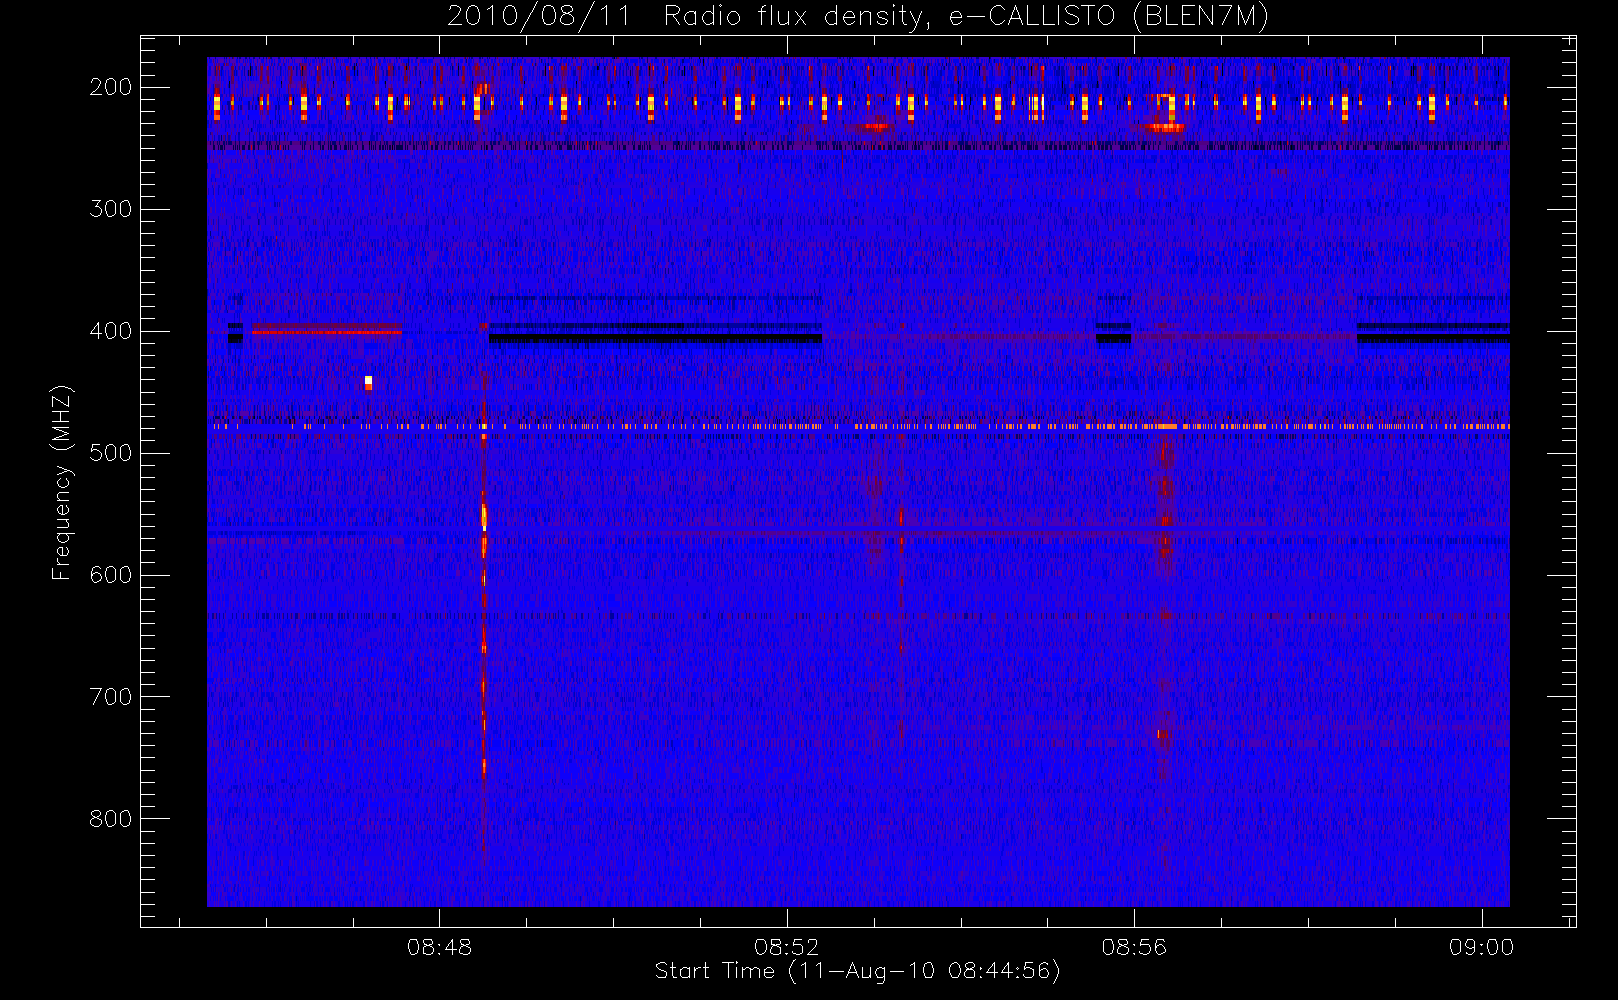Click the 08:48 time tick label
The height and width of the screenshot is (1000, 1618).
(x=439, y=947)
